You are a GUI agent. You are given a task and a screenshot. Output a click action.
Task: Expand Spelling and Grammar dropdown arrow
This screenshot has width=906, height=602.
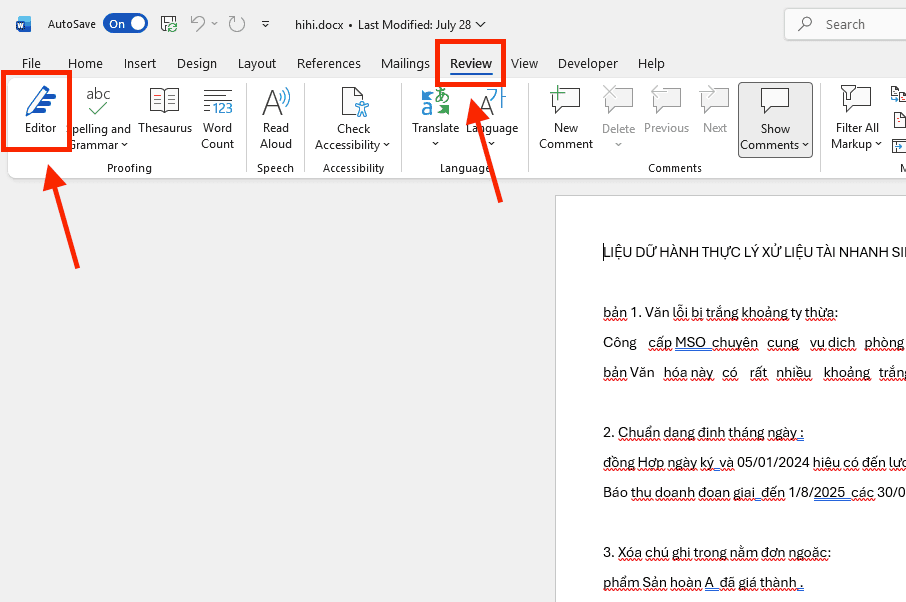coord(124,144)
